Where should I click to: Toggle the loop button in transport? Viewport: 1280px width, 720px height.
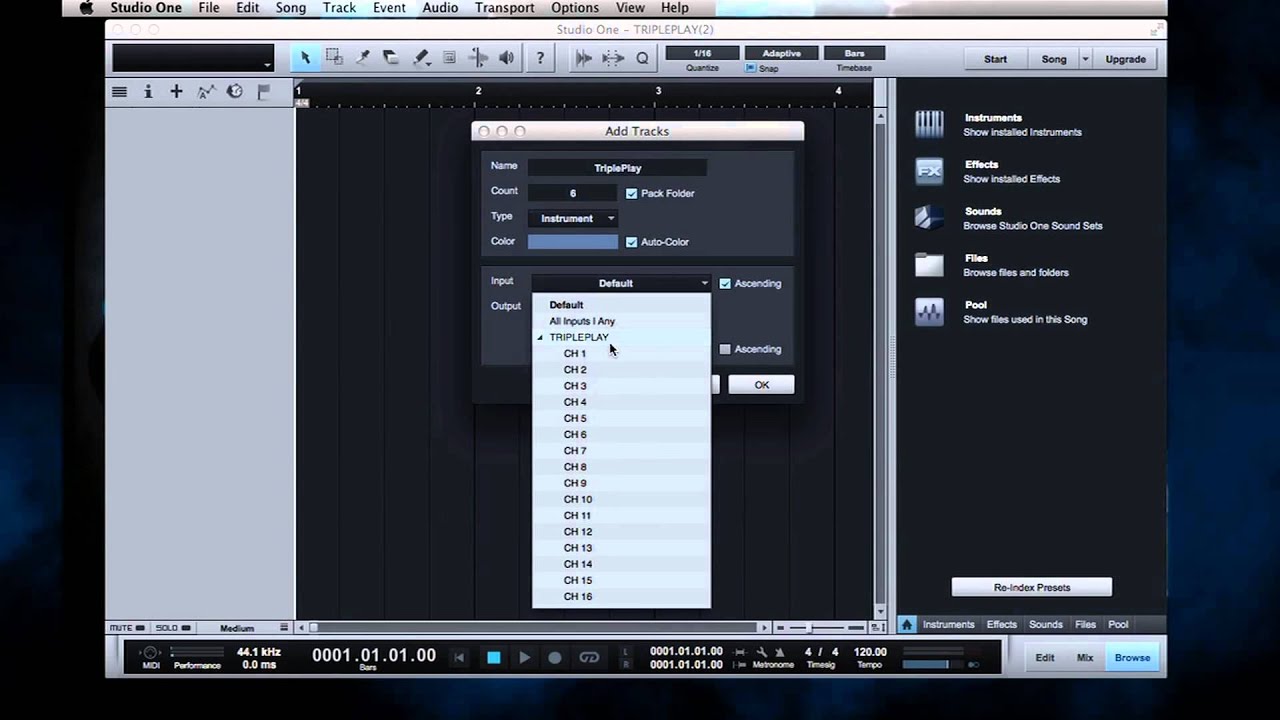click(x=589, y=657)
